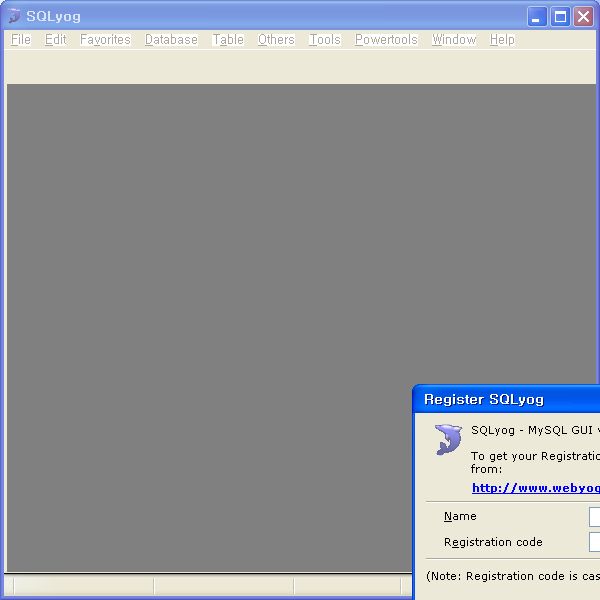Minimize the SQLyog window
The width and height of the screenshot is (600, 600).
coord(538,16)
